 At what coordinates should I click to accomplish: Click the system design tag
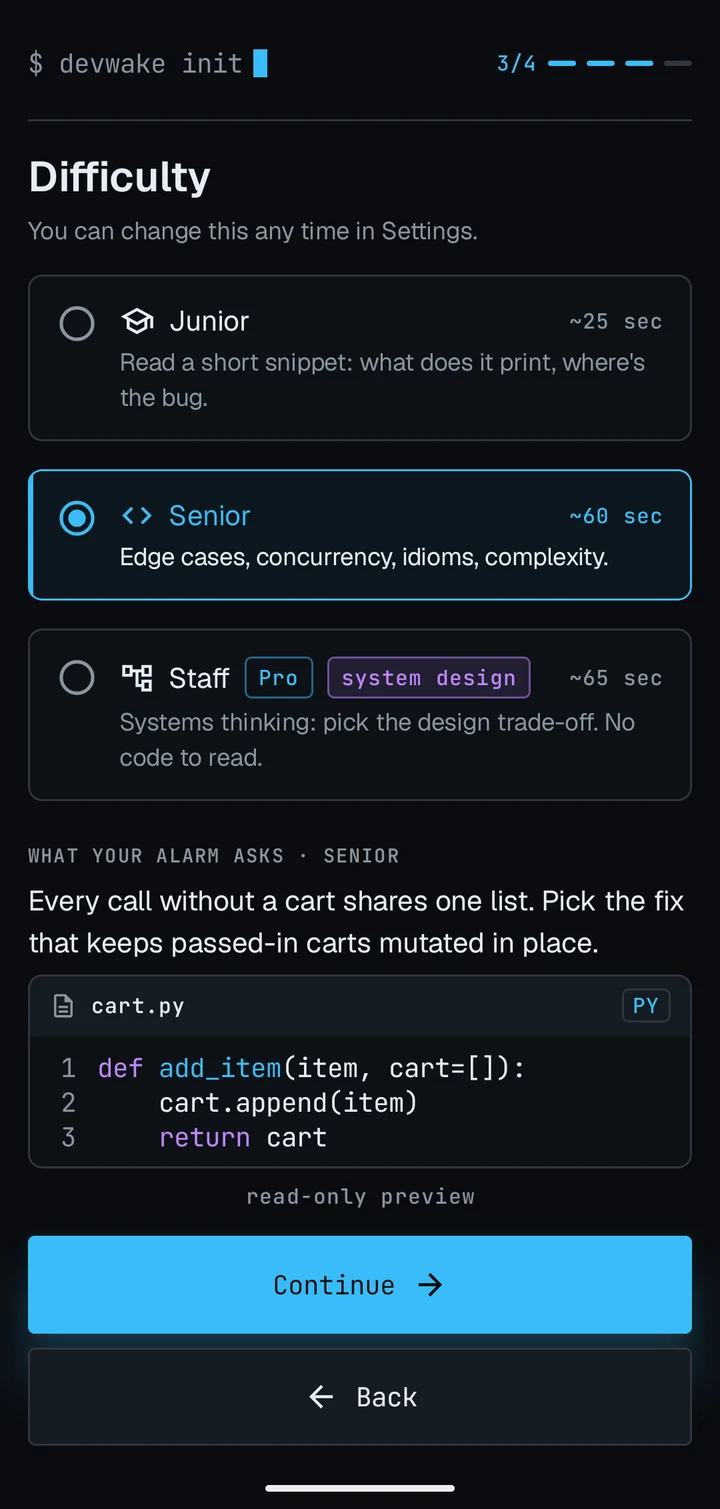coord(428,678)
